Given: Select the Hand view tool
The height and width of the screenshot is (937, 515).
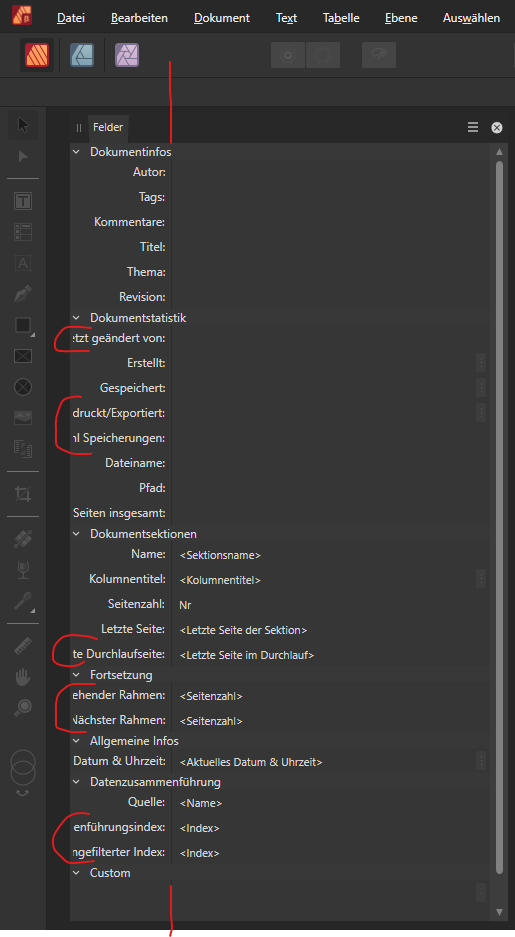Looking at the screenshot, I should 23,676.
